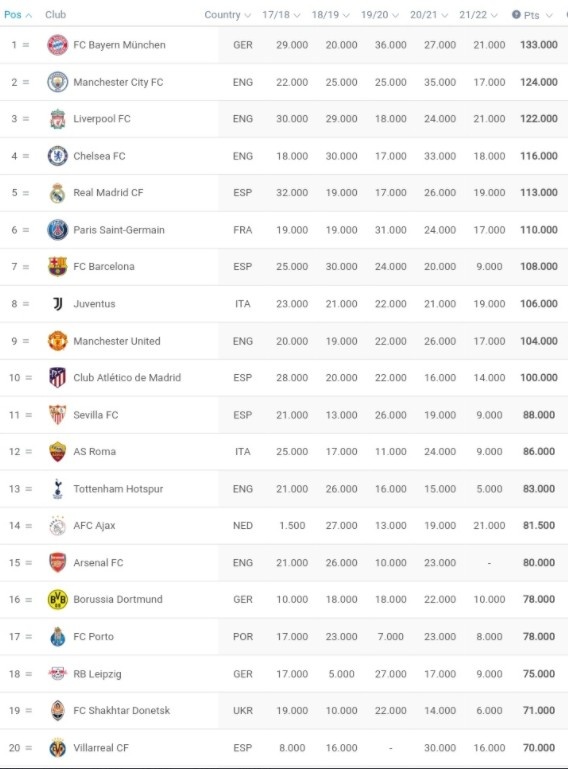Image resolution: width=568 pixels, height=769 pixels.
Task: Click the AFC Ajax crest icon
Action: click(x=57, y=526)
